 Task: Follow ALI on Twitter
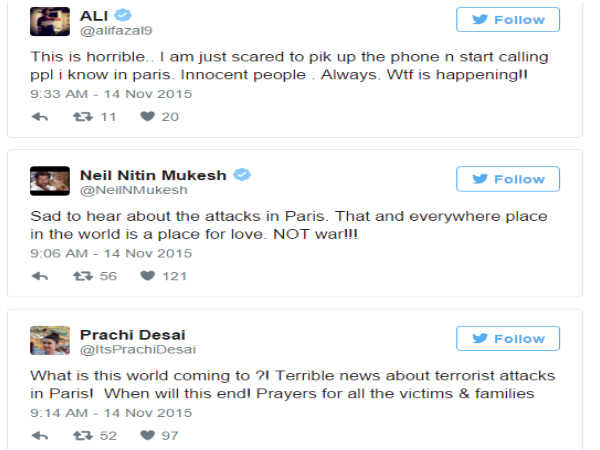point(508,20)
